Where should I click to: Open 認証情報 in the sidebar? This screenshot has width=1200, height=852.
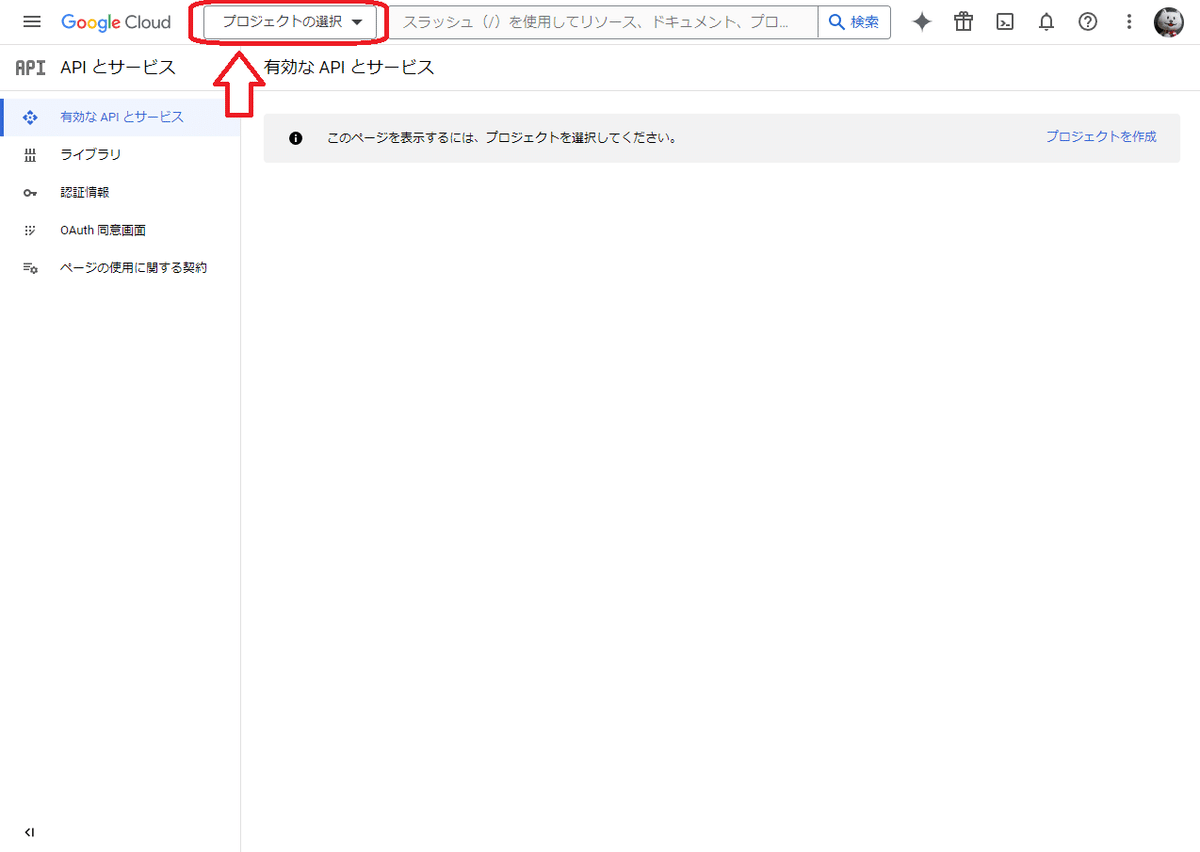tap(120, 192)
